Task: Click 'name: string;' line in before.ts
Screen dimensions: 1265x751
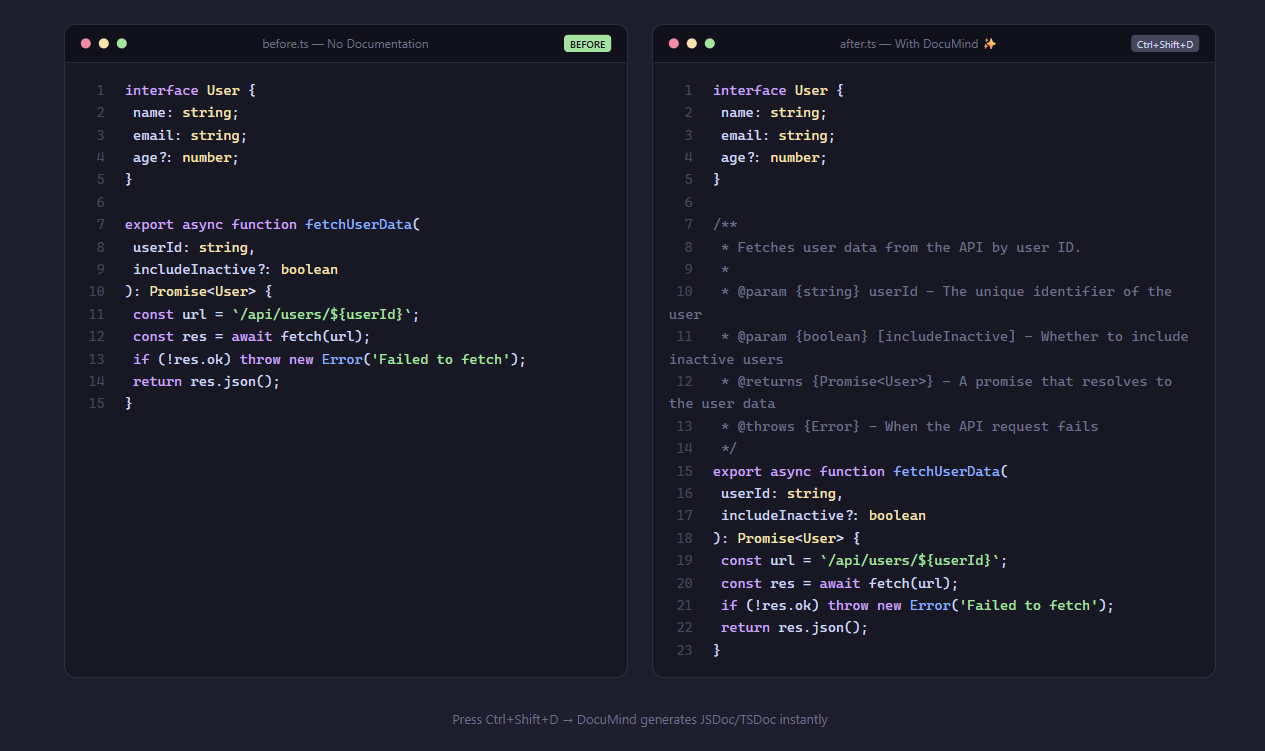Action: [186, 112]
